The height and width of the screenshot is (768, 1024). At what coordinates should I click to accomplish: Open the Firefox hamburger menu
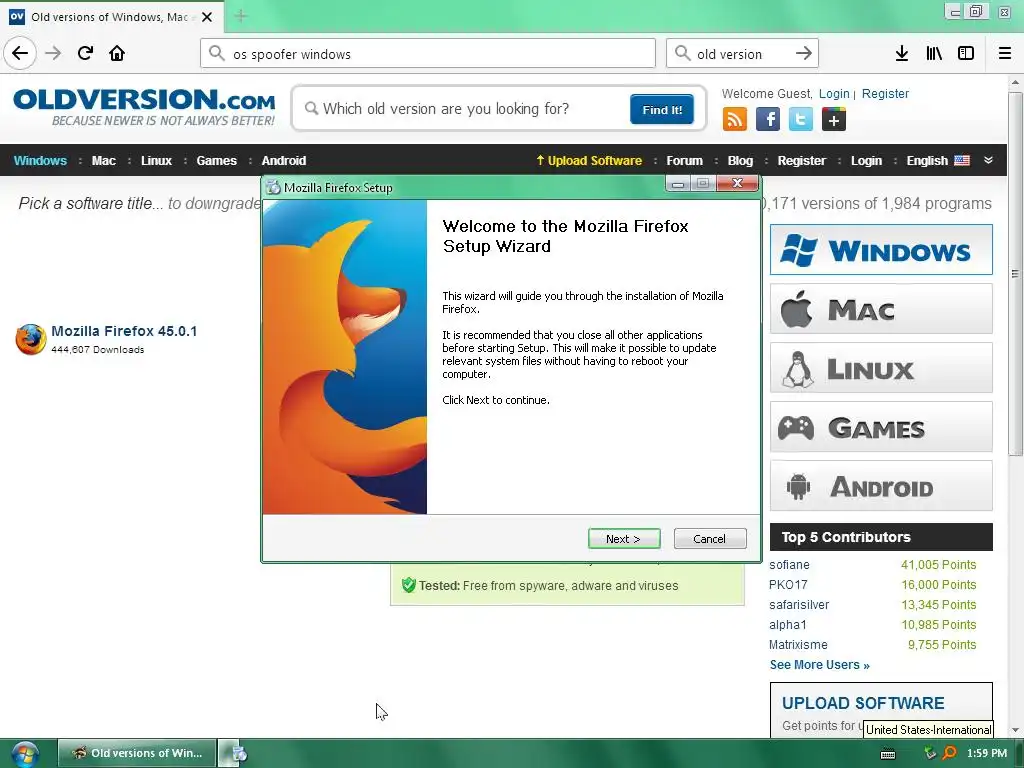tap(1004, 53)
